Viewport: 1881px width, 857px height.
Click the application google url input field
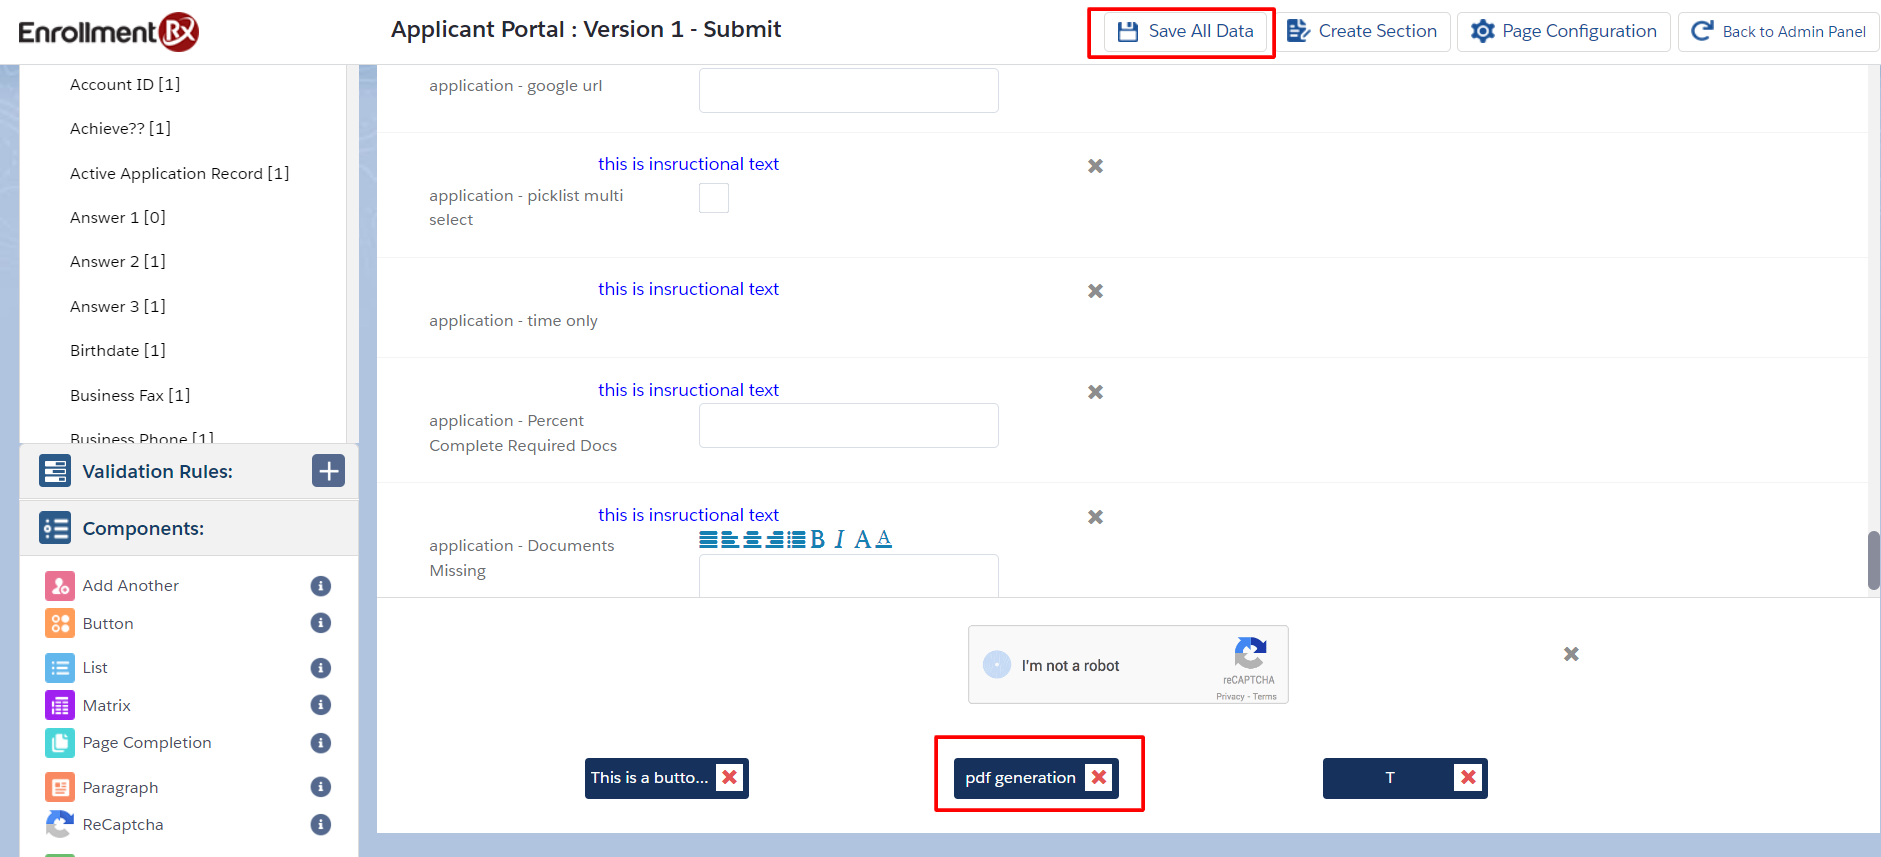pos(848,91)
